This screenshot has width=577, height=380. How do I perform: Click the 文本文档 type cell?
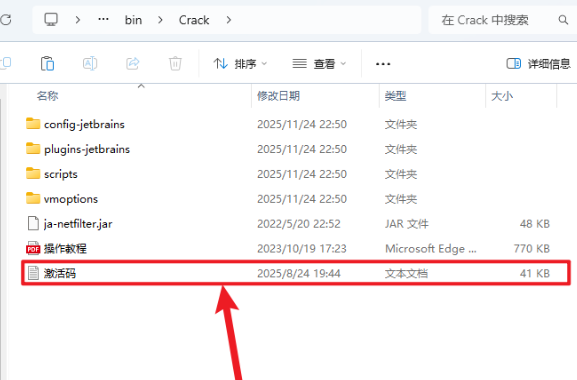click(406, 273)
